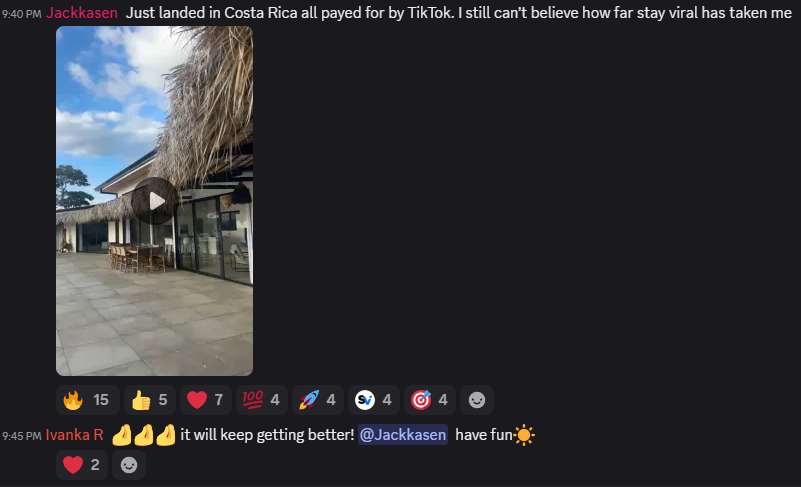Image resolution: width=801 pixels, height=487 pixels.
Task: Open add reaction picker under Jackkasen's video
Action: [477, 400]
